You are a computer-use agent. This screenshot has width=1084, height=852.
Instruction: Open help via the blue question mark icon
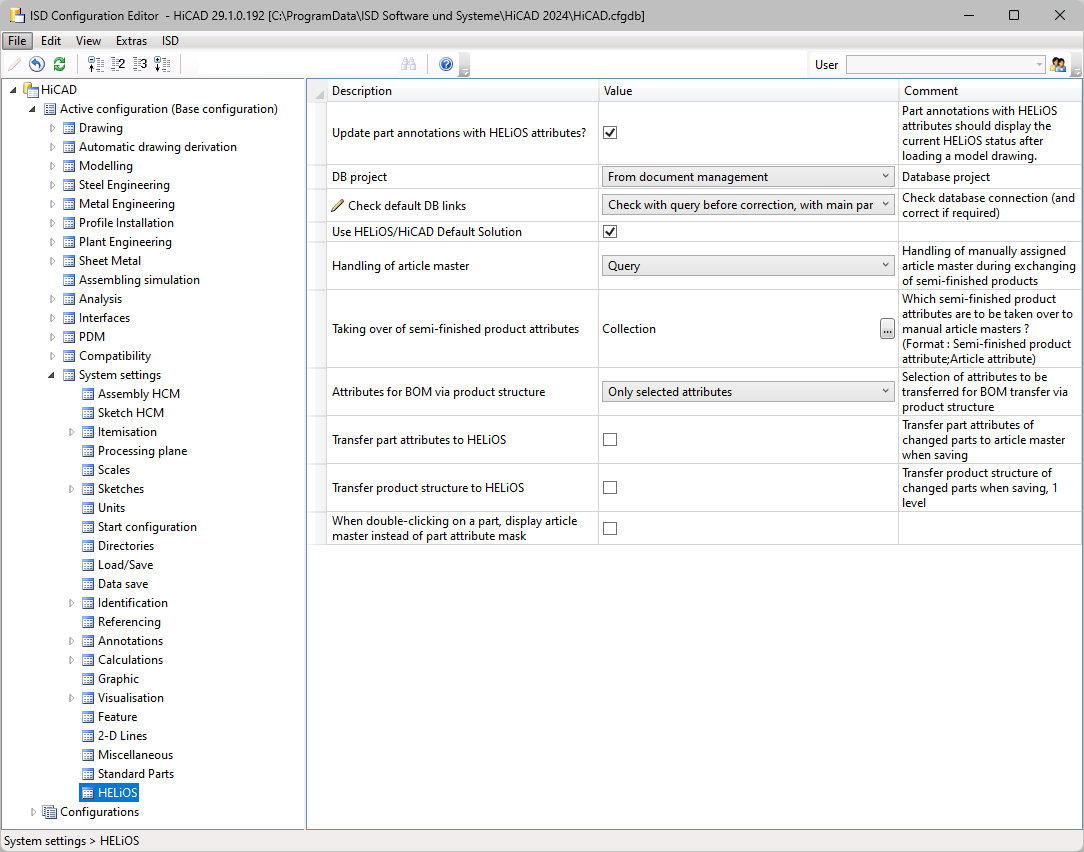point(446,64)
